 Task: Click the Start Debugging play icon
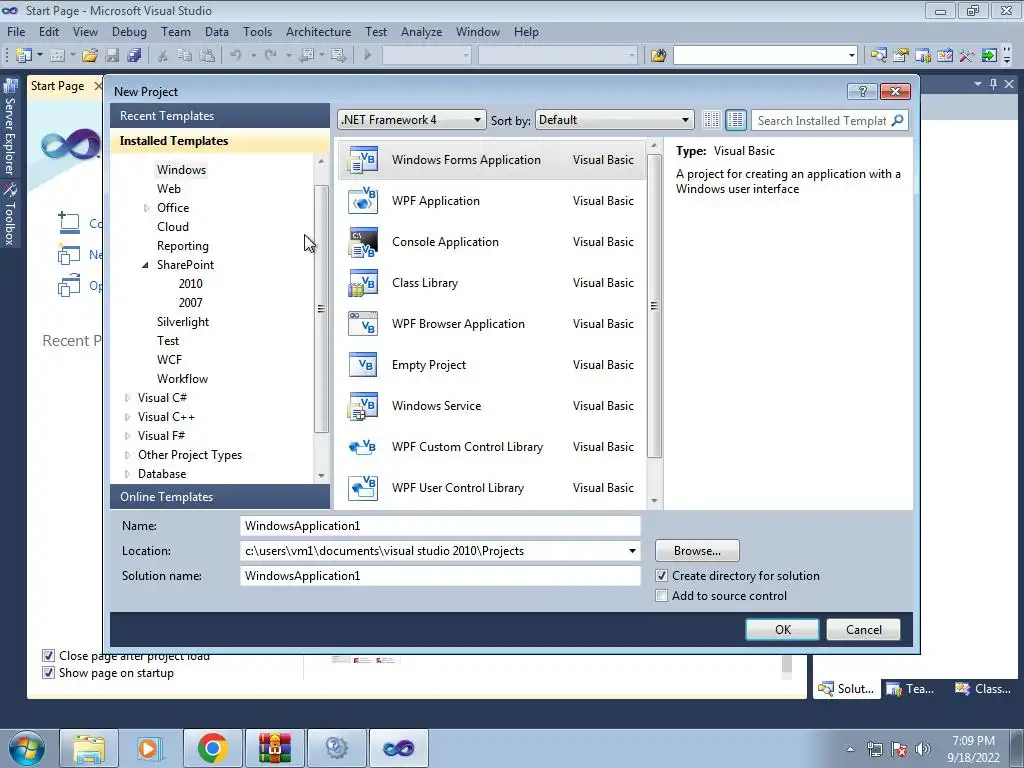(368, 56)
